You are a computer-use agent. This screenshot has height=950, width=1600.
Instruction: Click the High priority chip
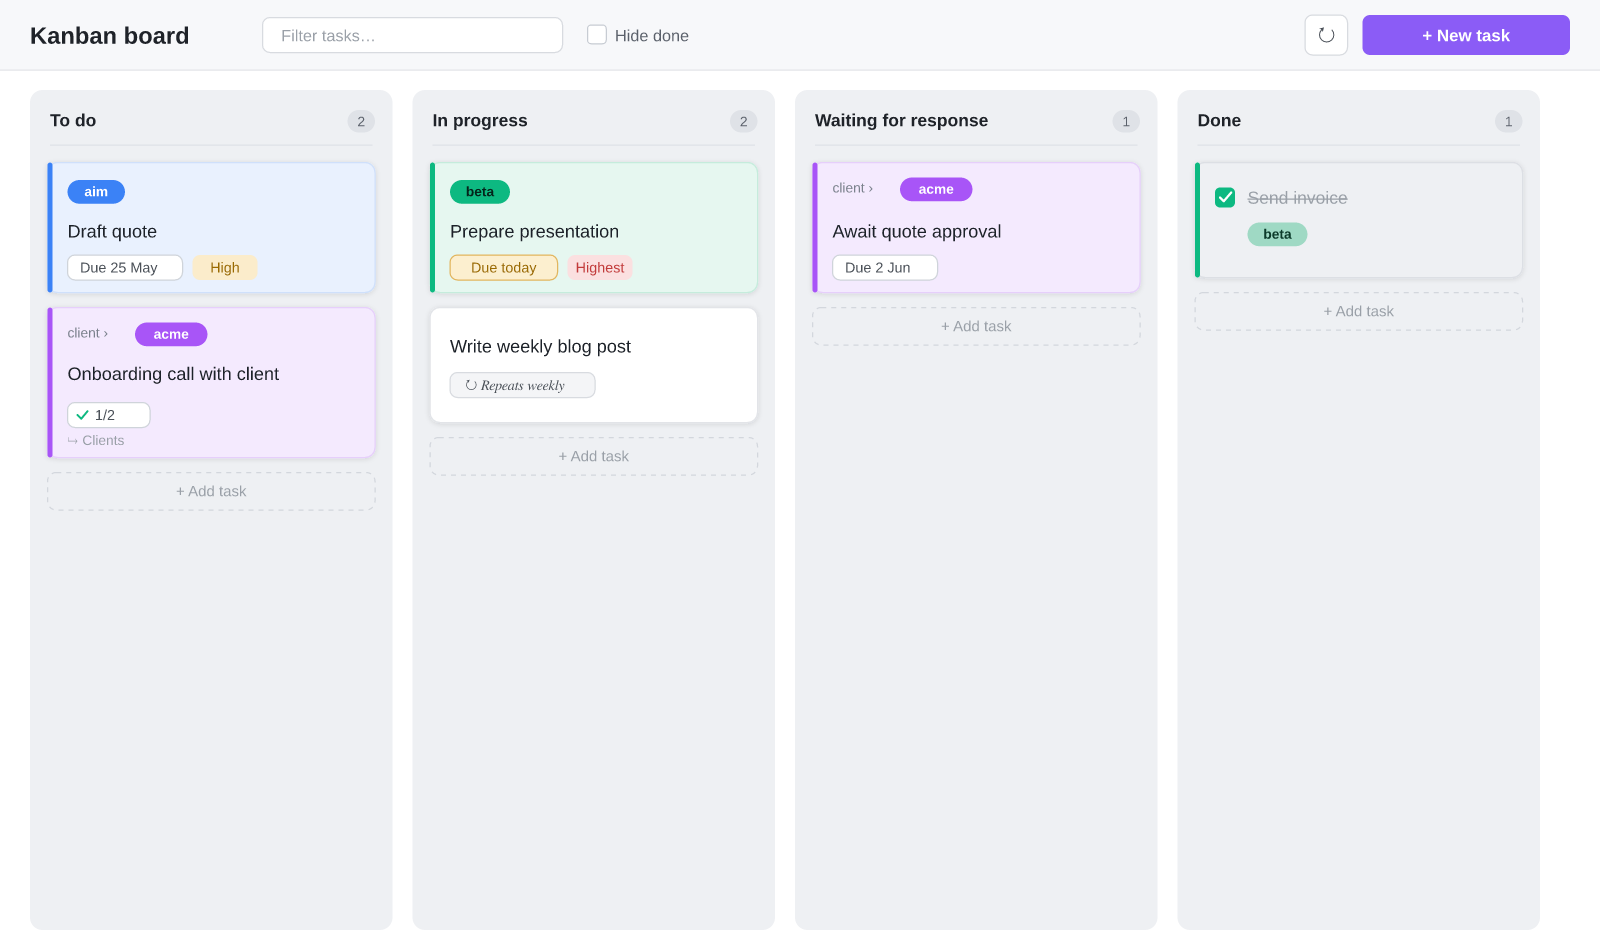(x=225, y=268)
